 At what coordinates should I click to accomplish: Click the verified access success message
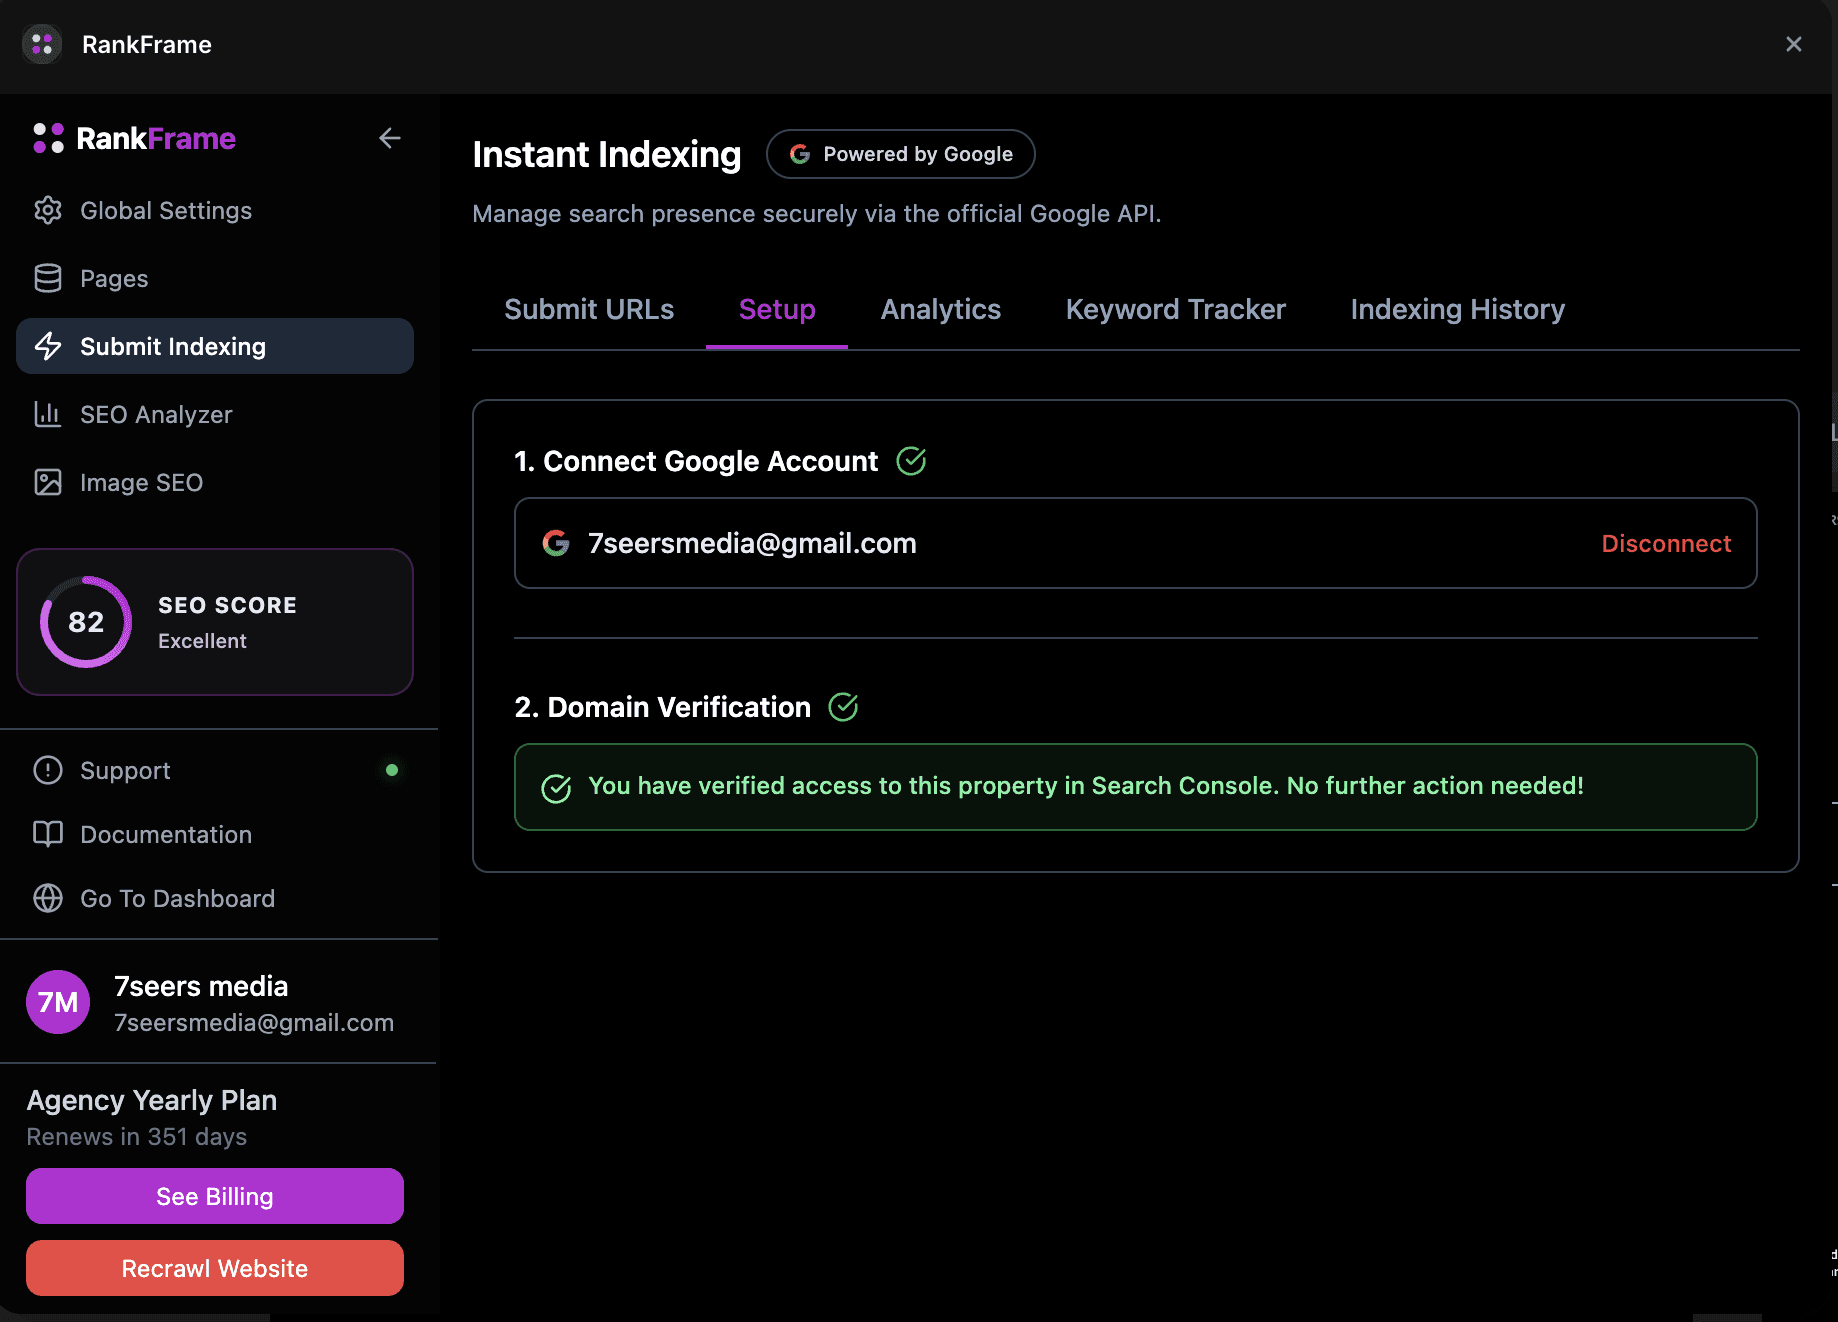(x=1135, y=787)
